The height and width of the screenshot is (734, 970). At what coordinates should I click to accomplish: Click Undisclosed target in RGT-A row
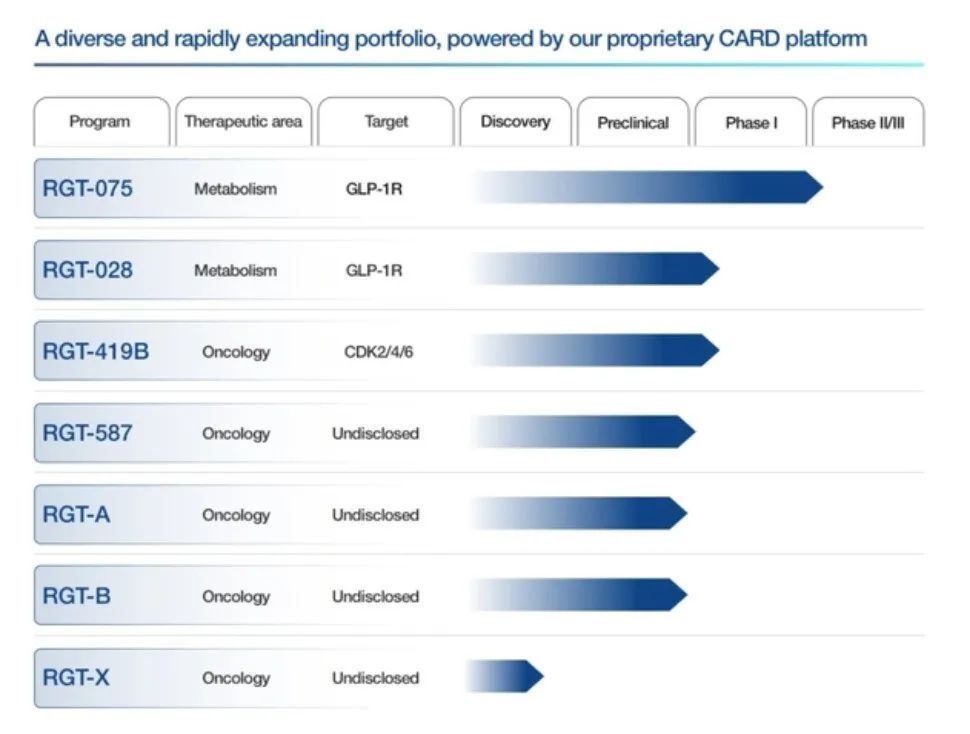coord(376,515)
